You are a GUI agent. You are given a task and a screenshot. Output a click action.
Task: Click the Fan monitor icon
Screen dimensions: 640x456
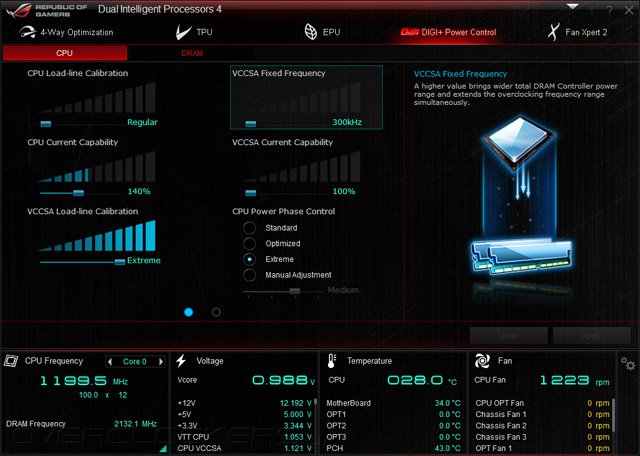[482, 361]
